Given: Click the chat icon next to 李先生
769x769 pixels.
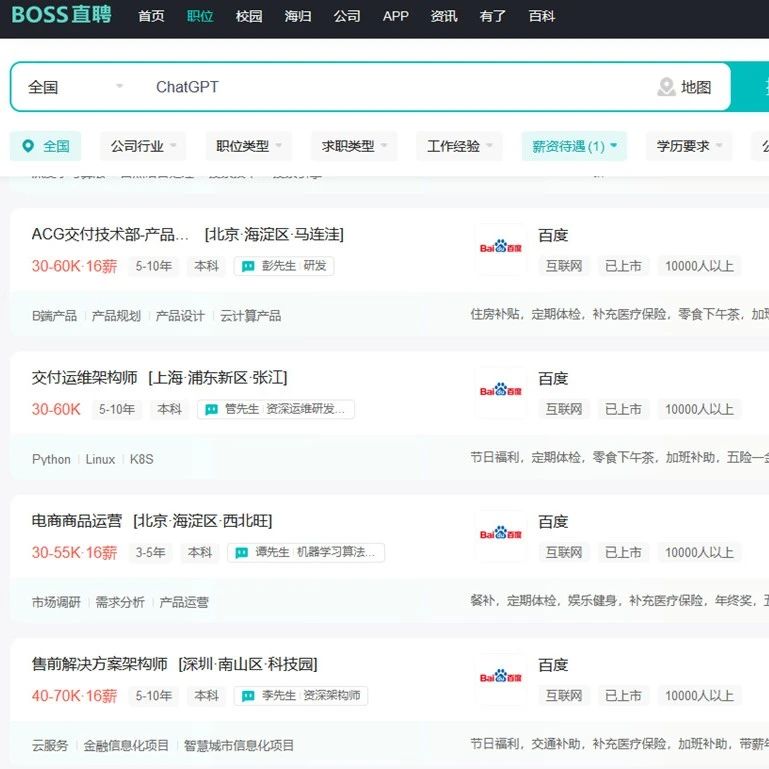Looking at the screenshot, I should tap(248, 696).
